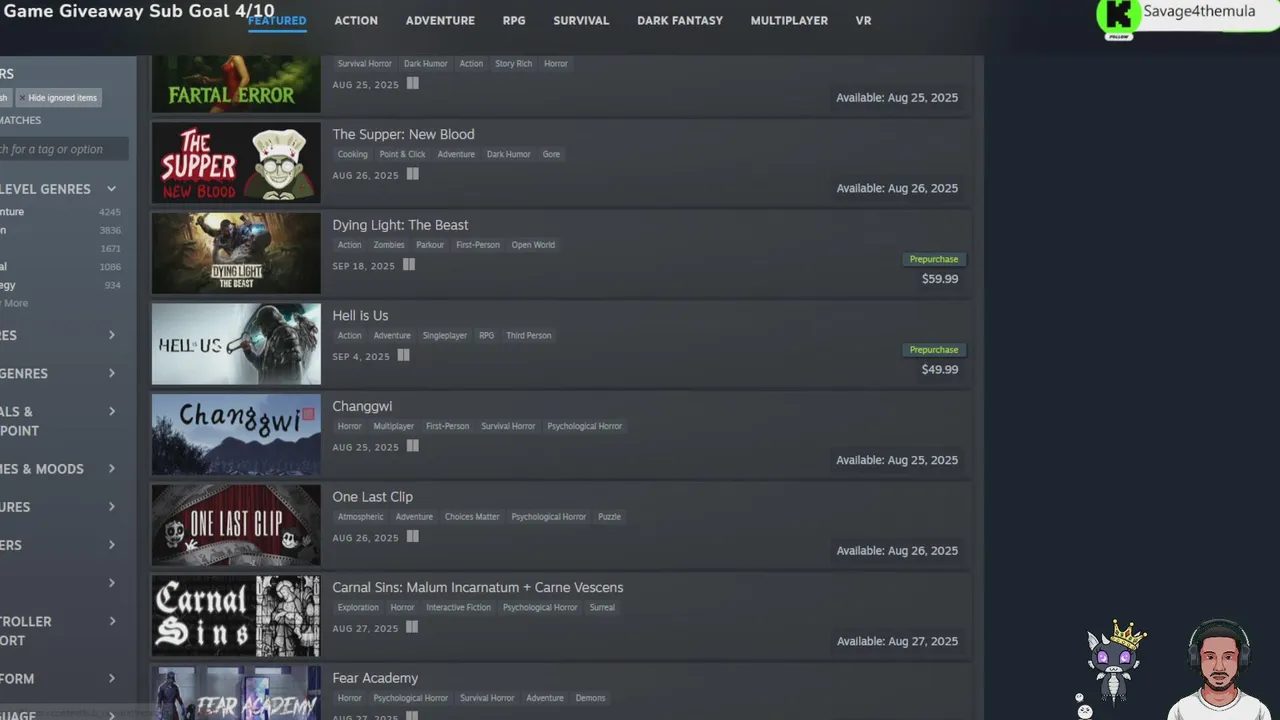Click the Zombies tag
The width and height of the screenshot is (1280, 720).
point(389,245)
